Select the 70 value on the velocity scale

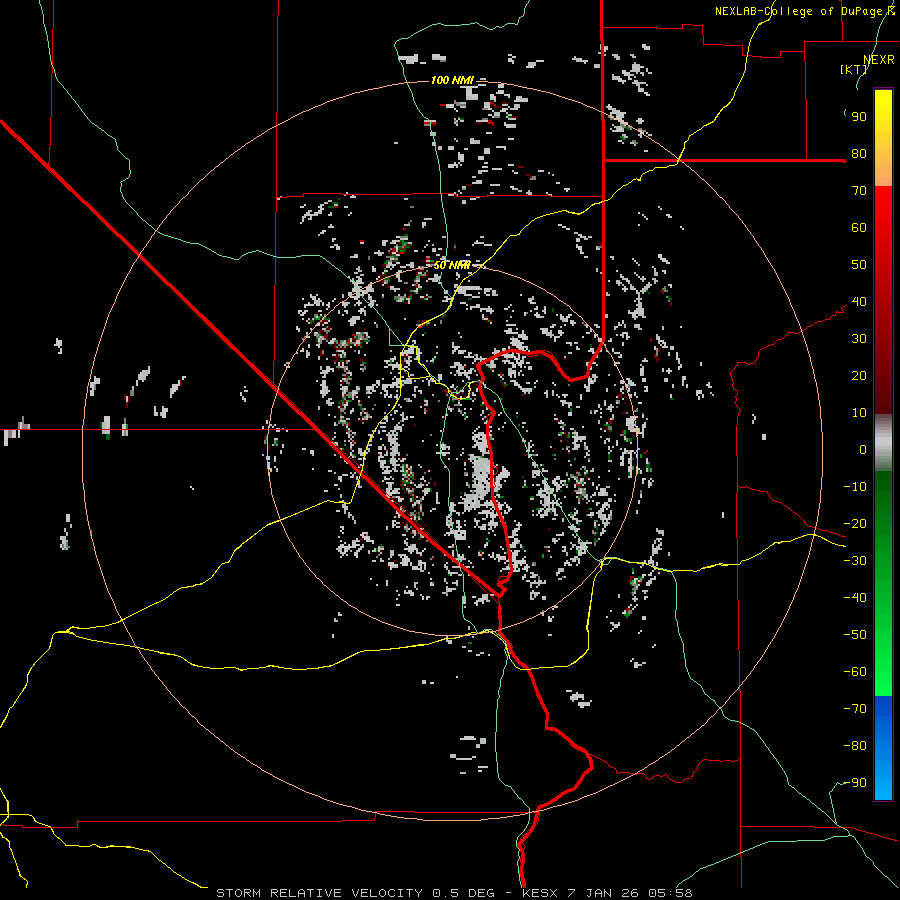tap(859, 191)
